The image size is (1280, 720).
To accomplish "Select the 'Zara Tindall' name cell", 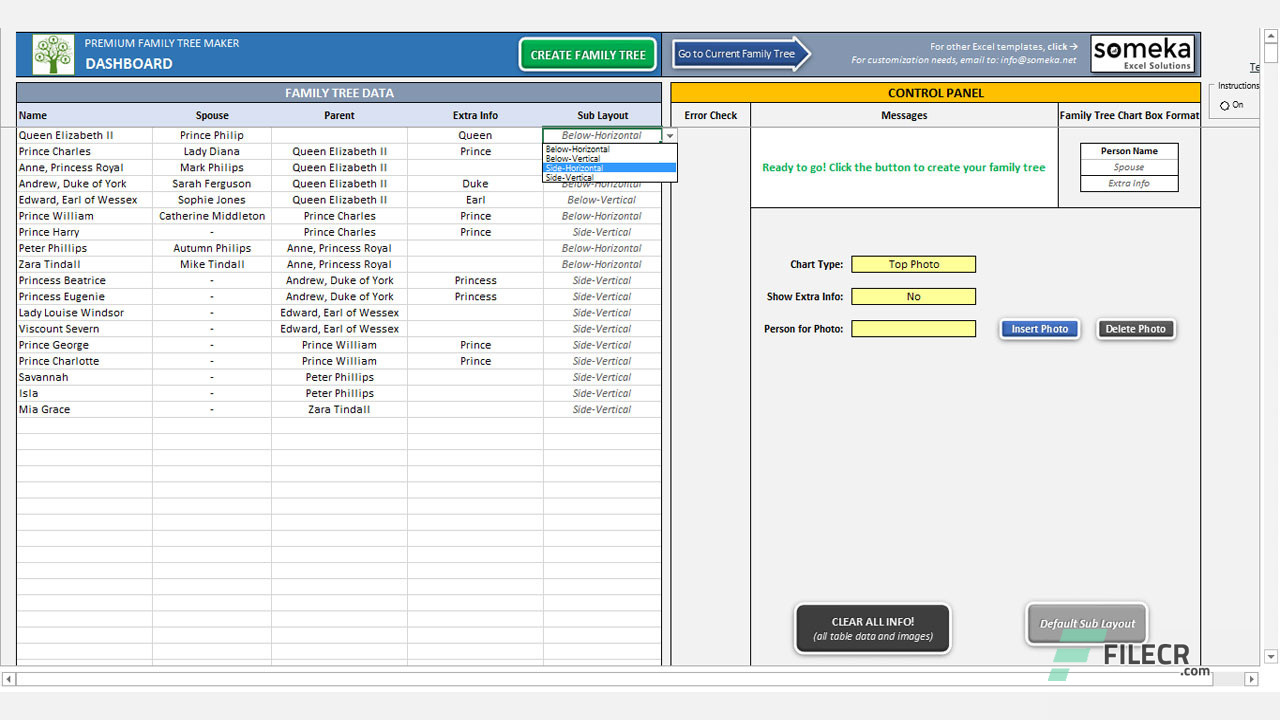I will point(84,264).
